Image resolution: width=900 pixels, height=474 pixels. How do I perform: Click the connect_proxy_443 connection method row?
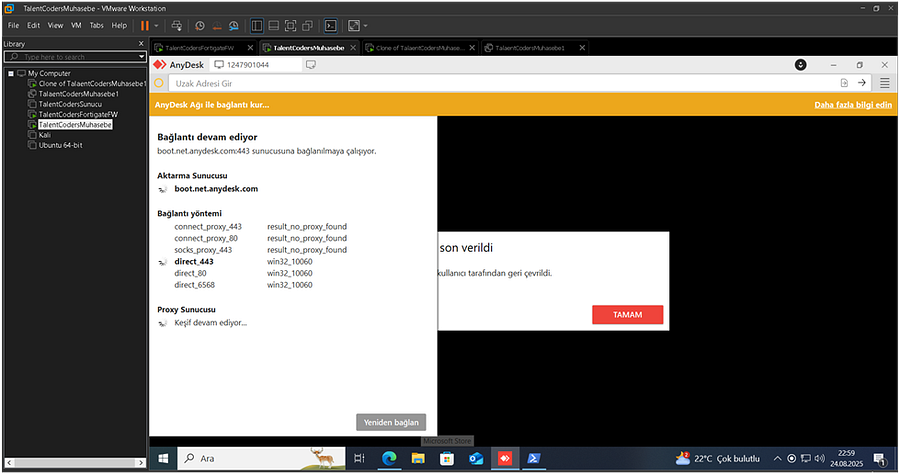point(261,227)
